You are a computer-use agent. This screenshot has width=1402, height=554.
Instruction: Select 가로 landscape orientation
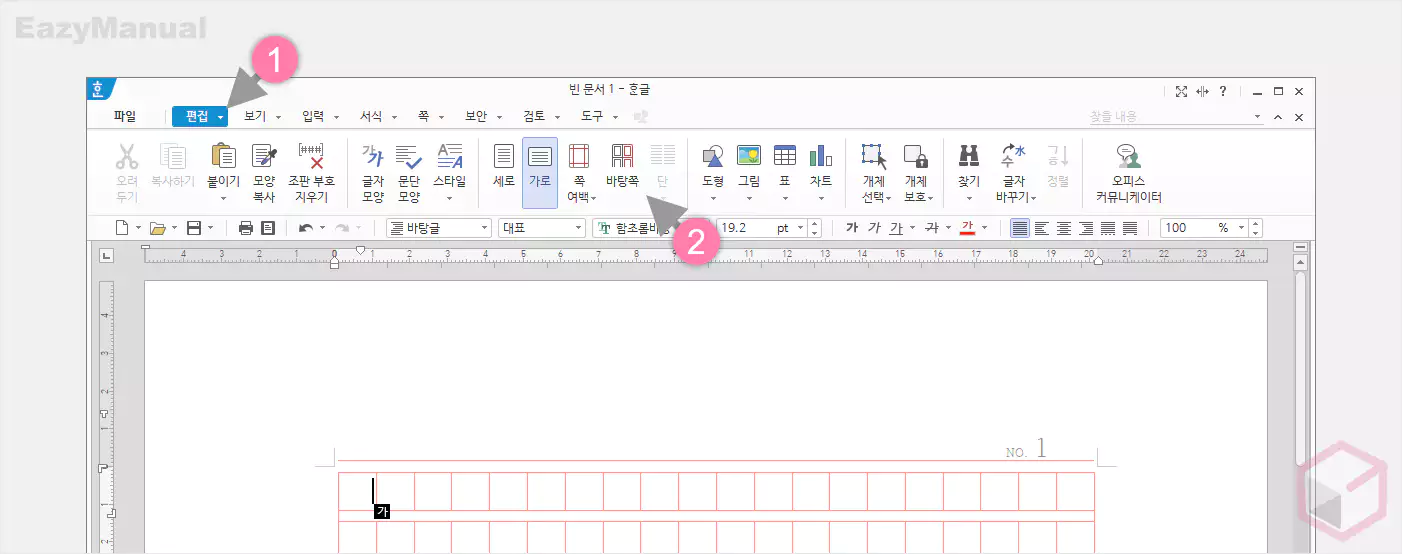[540, 172]
